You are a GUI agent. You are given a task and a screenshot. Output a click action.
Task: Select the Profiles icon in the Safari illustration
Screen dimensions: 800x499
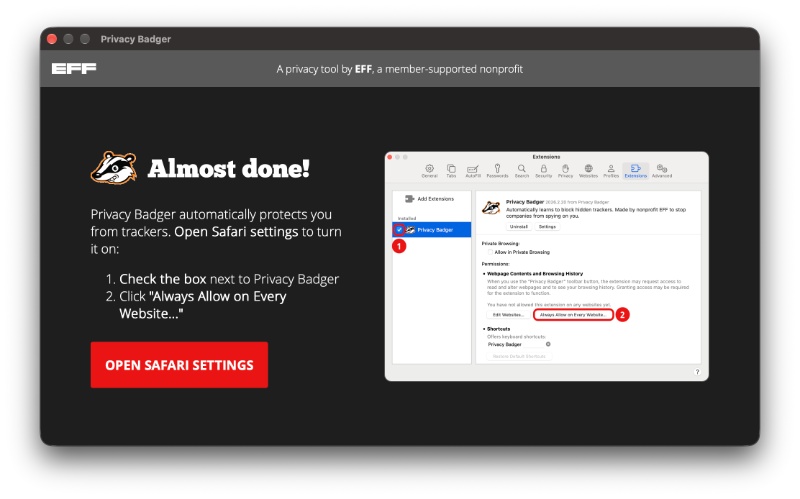pos(611,170)
